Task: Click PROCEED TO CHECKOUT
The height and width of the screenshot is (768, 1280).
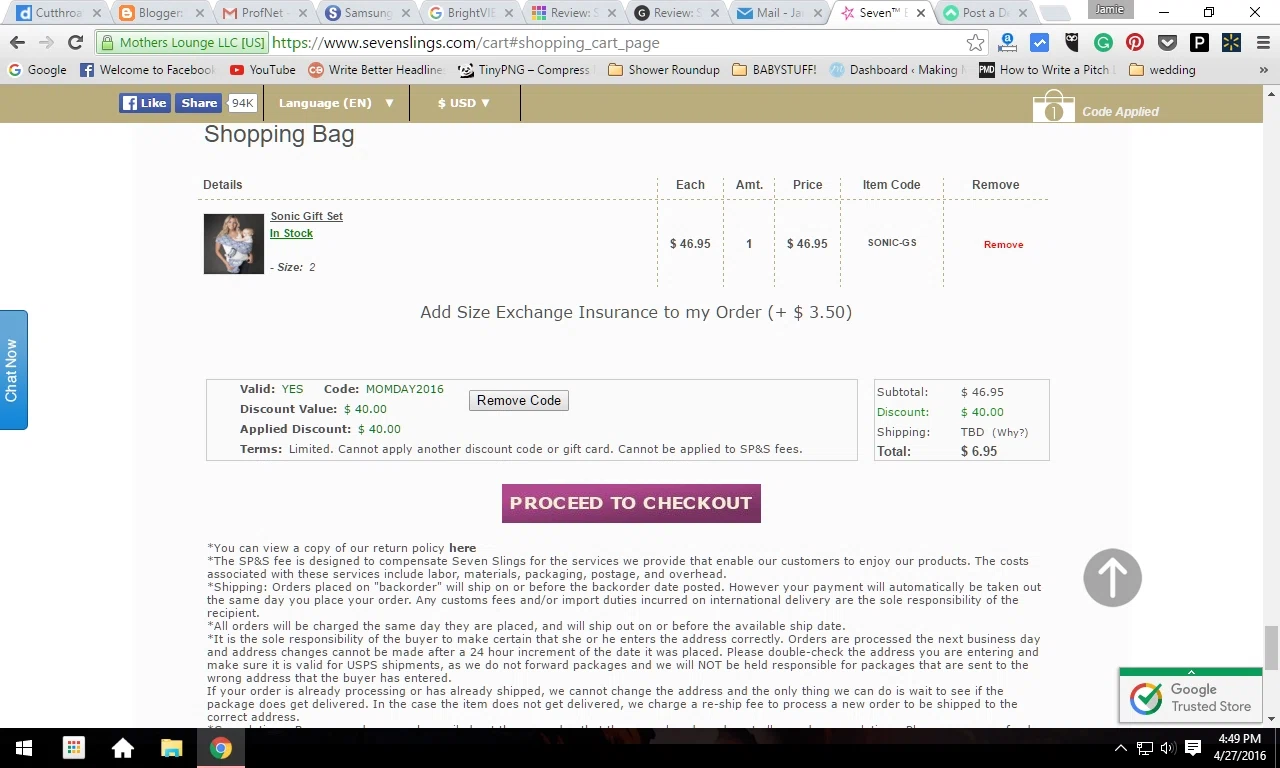Action: click(631, 503)
